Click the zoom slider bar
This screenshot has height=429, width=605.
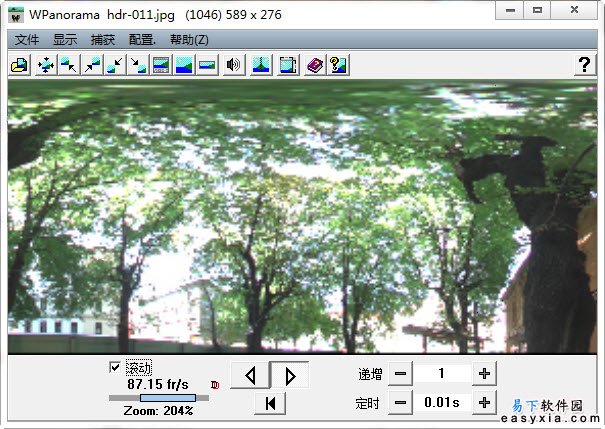click(160, 397)
